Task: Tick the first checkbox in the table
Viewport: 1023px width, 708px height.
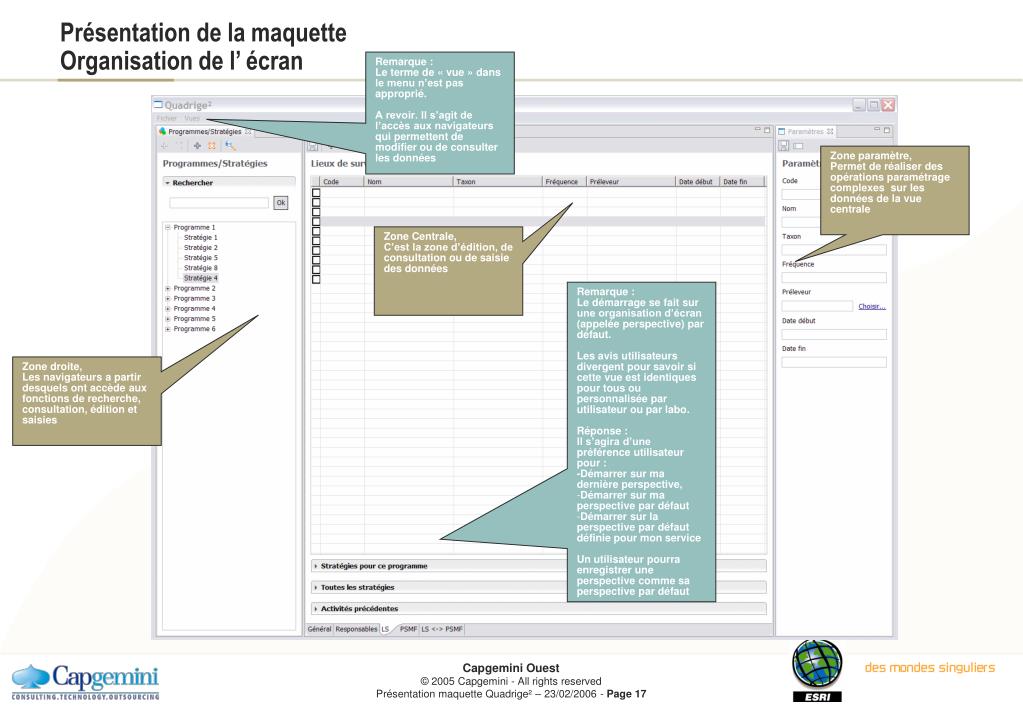Action: point(316,192)
